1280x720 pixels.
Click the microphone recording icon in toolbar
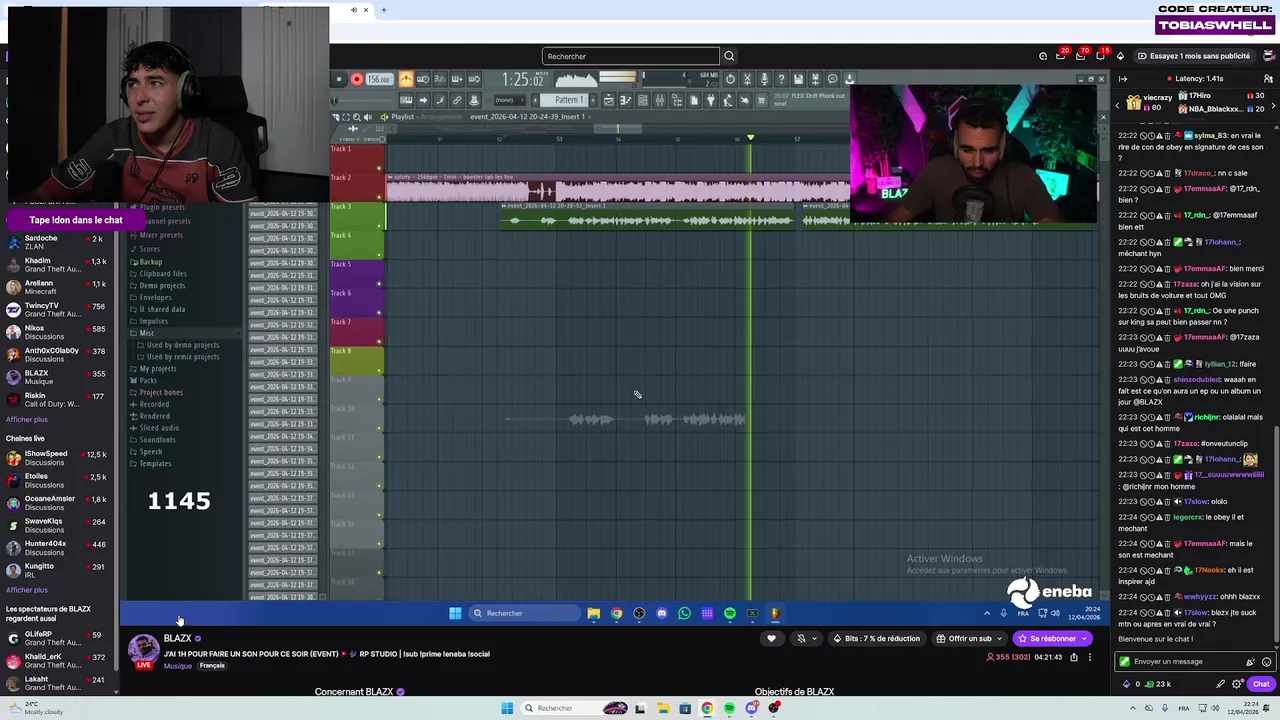(764, 79)
